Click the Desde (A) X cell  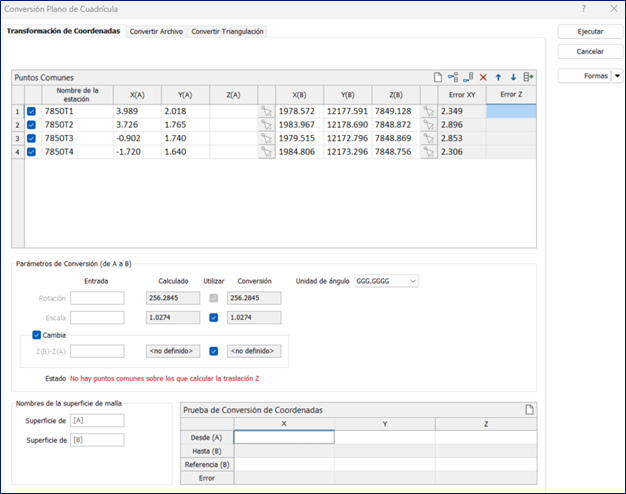tap(284, 437)
